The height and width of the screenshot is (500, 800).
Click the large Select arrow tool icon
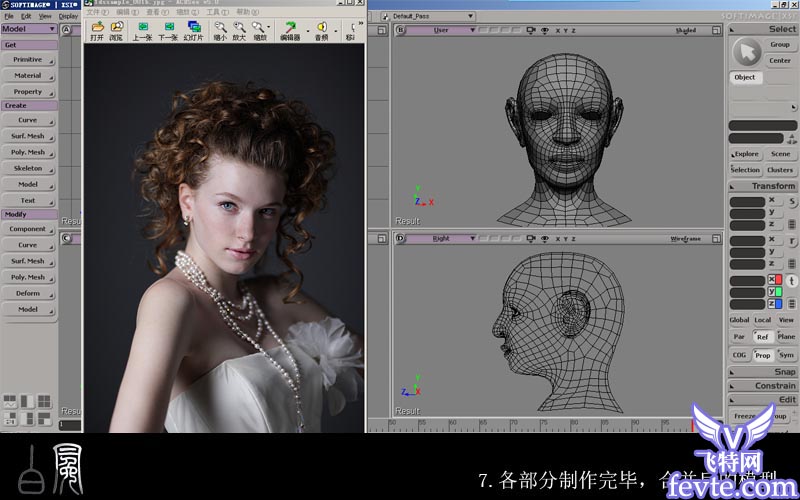(746, 52)
